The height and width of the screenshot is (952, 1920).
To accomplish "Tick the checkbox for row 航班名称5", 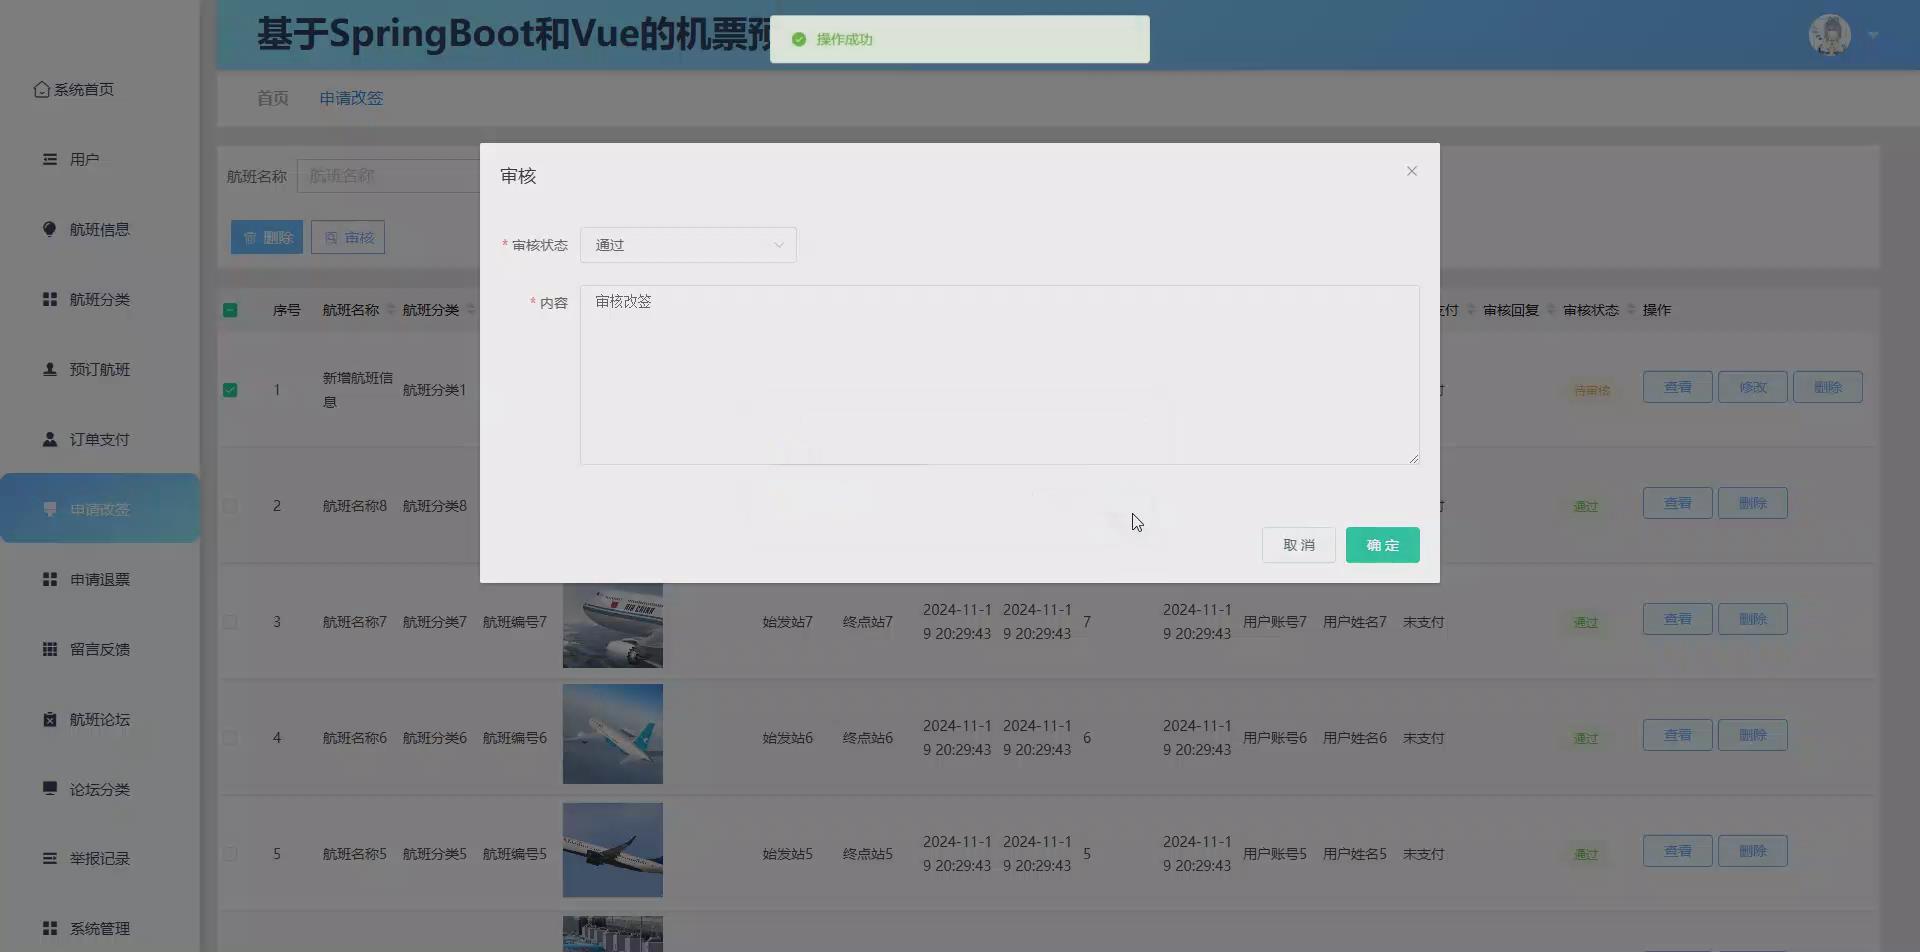I will coord(230,854).
